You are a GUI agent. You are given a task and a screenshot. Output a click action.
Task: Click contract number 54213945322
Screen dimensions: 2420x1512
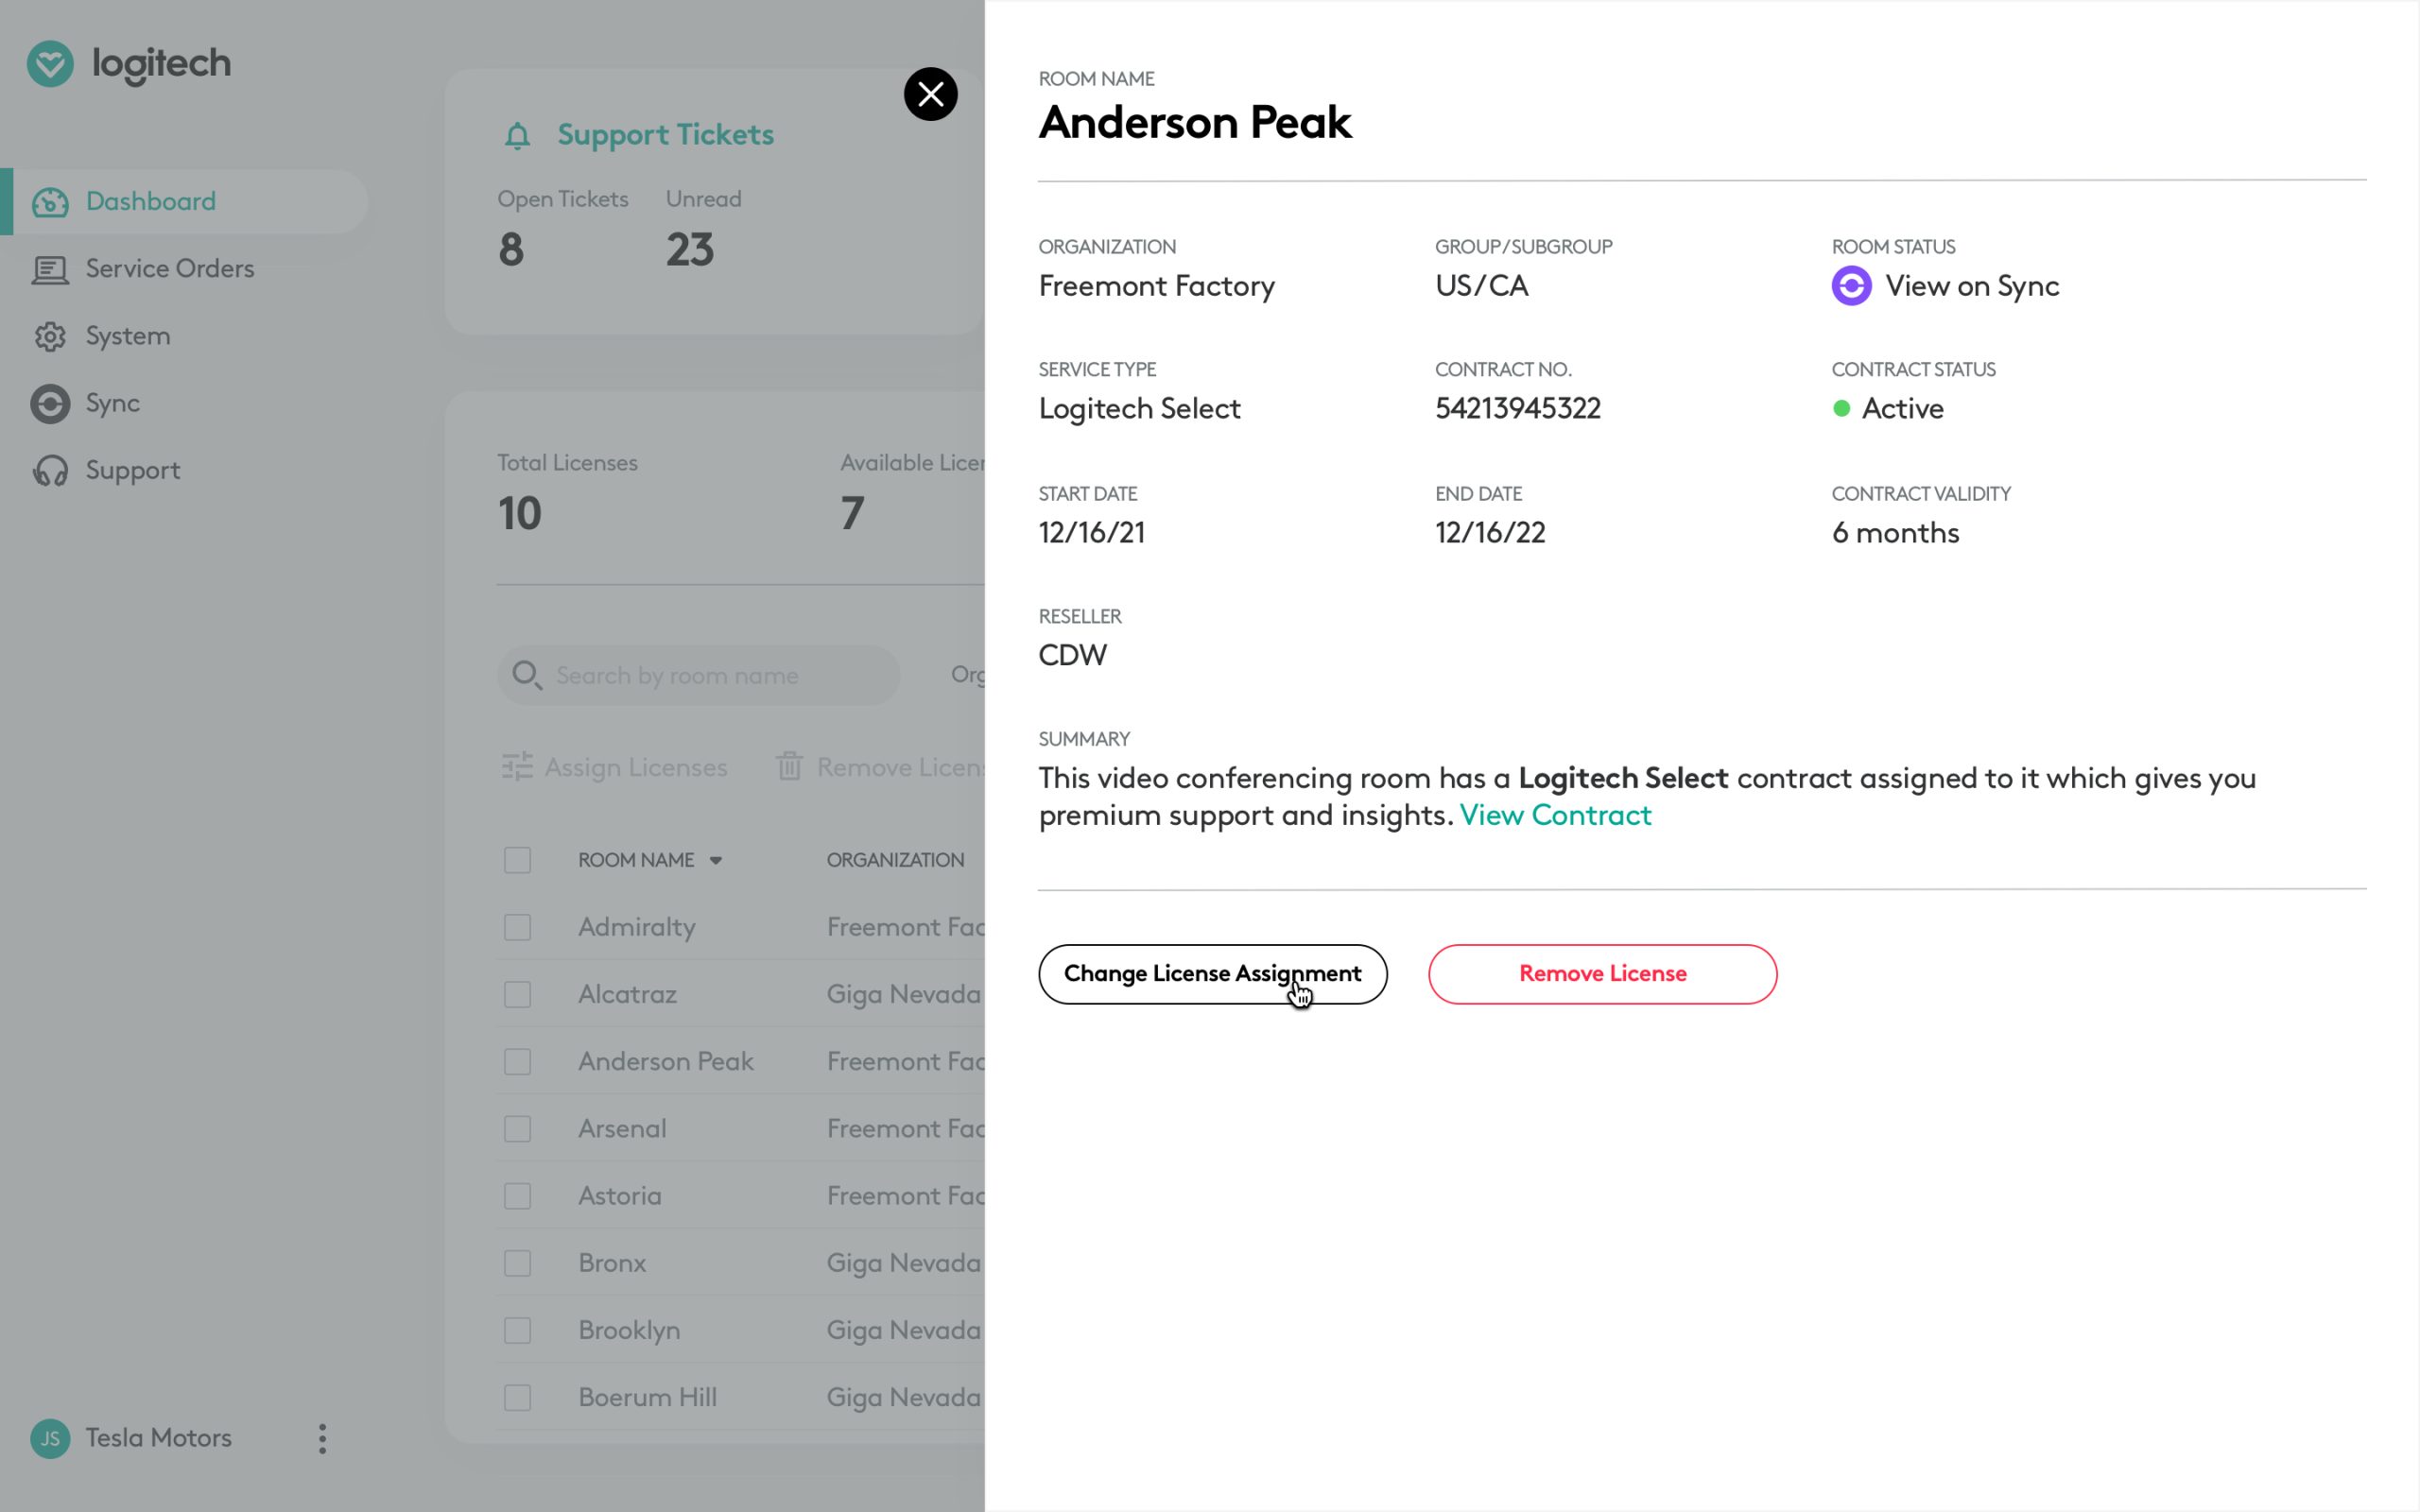click(x=1517, y=408)
